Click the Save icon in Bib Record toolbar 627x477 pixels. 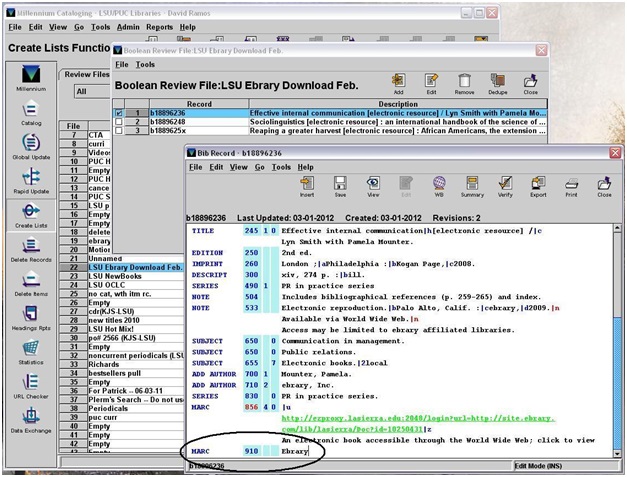tap(340, 187)
